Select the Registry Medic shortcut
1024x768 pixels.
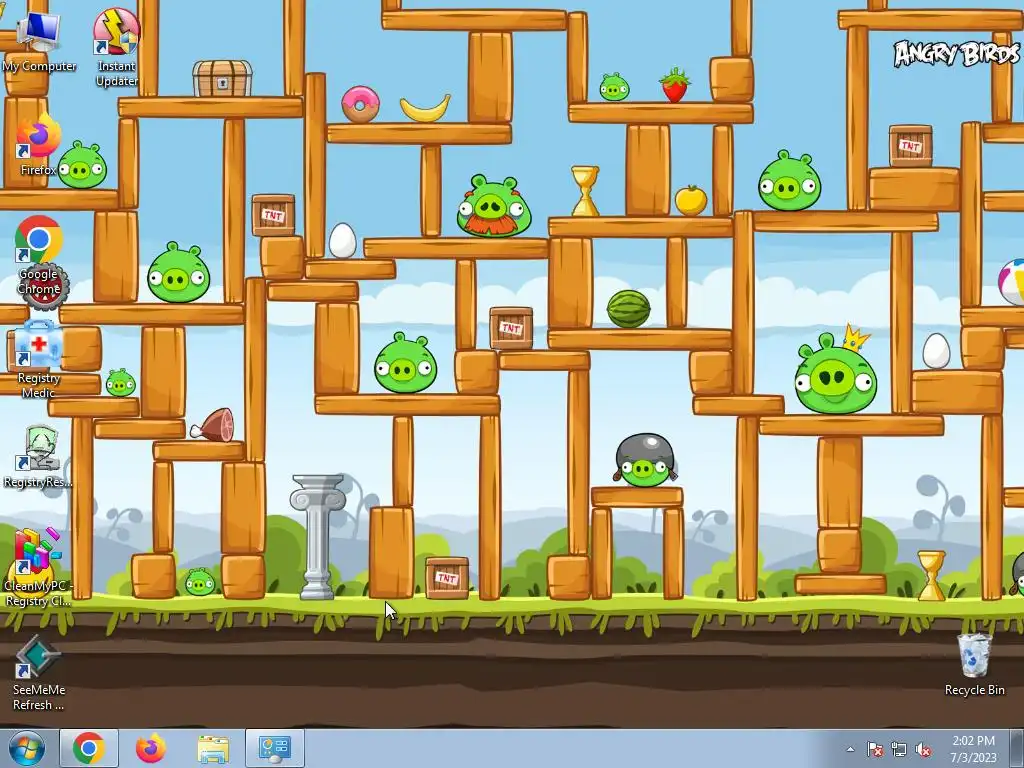point(39,360)
